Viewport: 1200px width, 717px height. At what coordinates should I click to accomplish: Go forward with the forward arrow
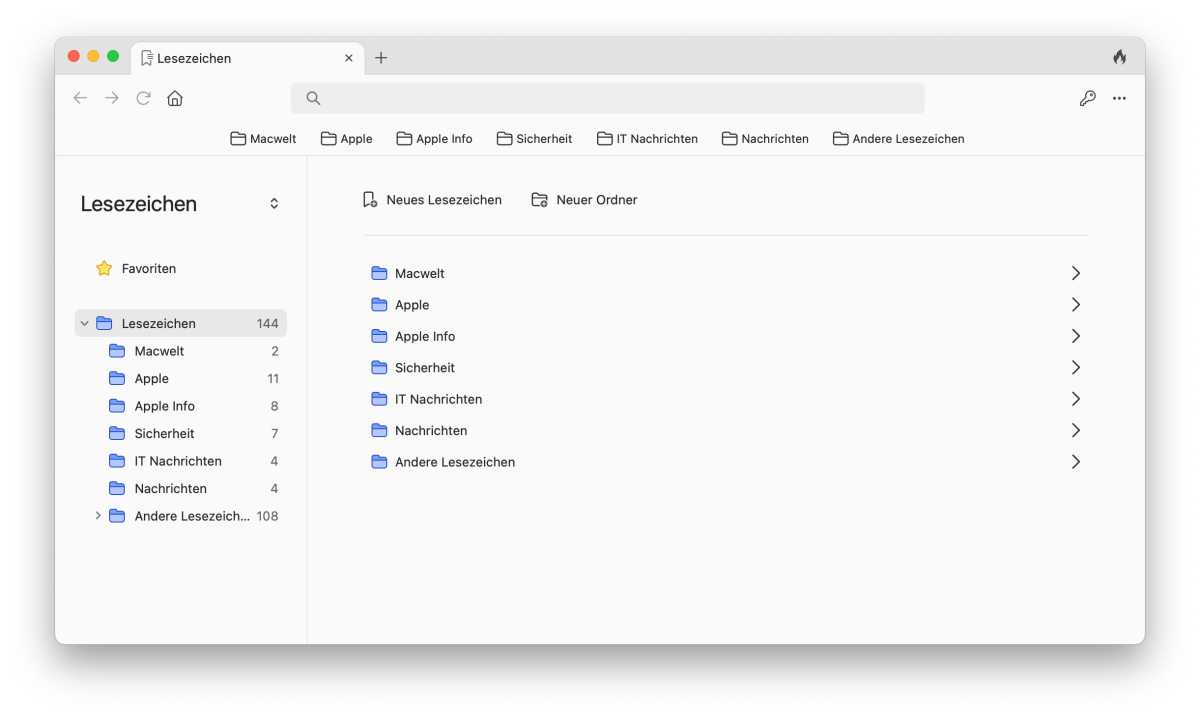coord(112,98)
